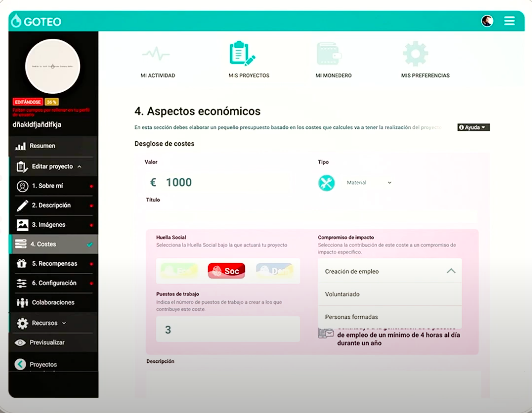Click the yellow percentage progress badge
532x413 pixels.
tap(52, 102)
